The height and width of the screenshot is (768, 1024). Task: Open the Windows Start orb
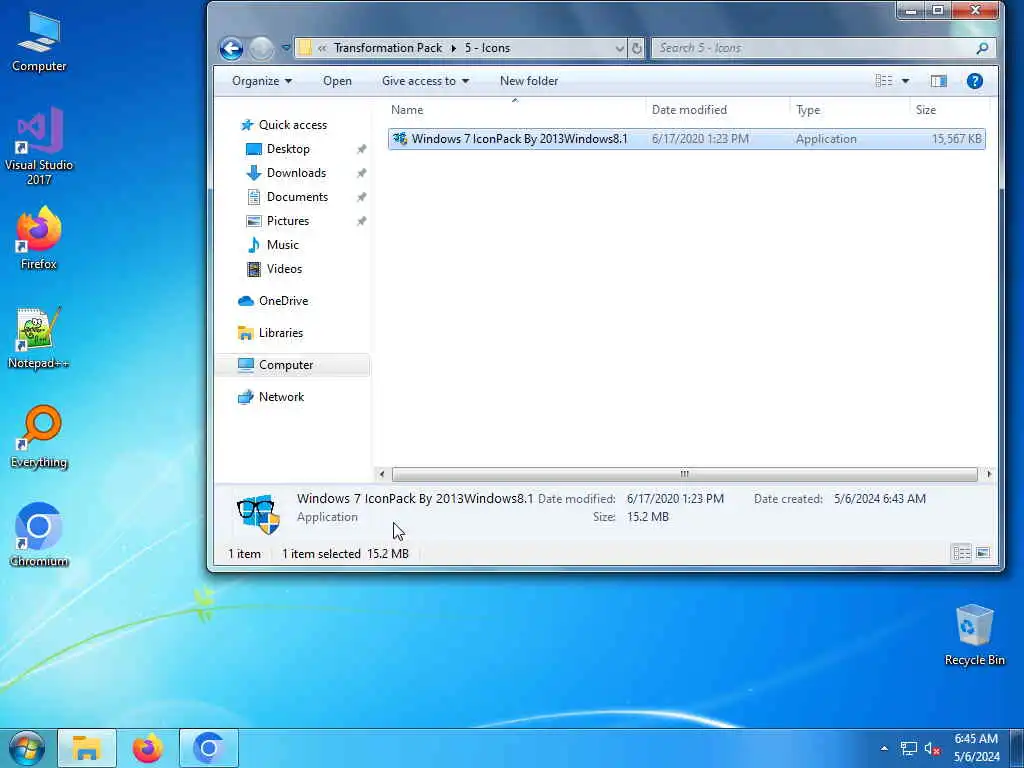[x=27, y=748]
